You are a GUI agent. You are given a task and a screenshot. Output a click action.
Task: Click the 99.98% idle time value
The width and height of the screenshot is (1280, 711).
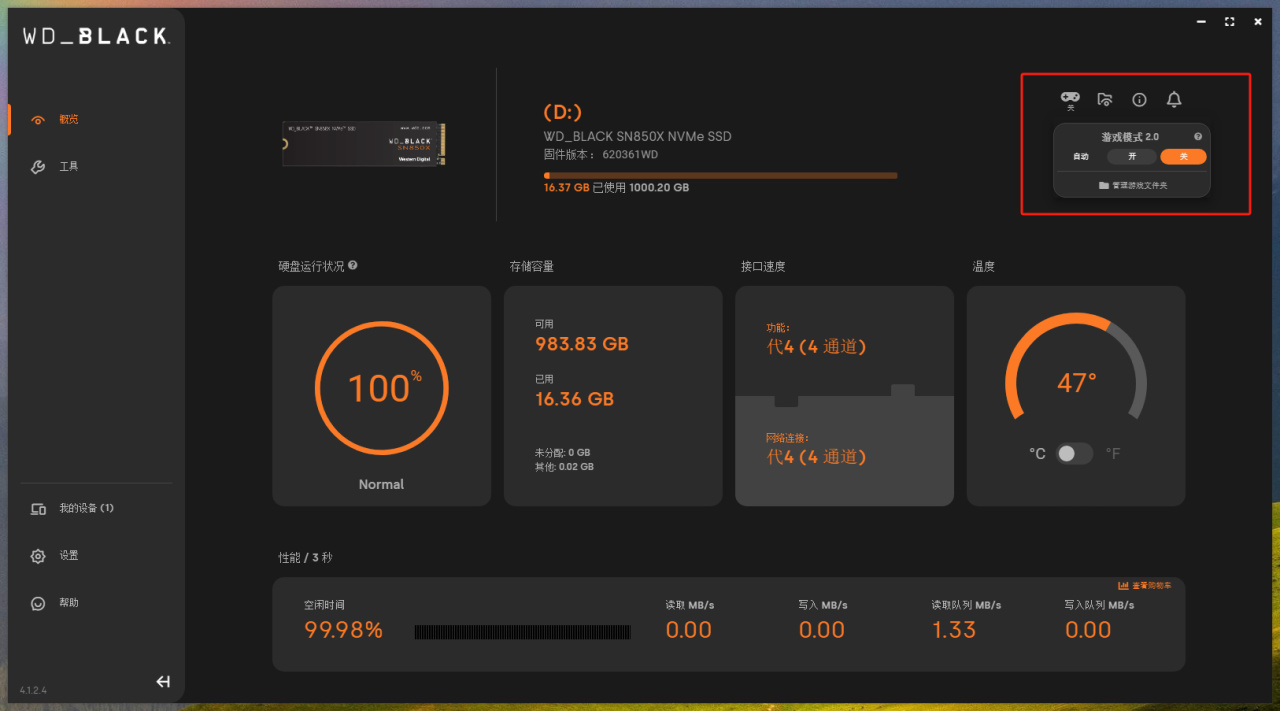pos(344,630)
